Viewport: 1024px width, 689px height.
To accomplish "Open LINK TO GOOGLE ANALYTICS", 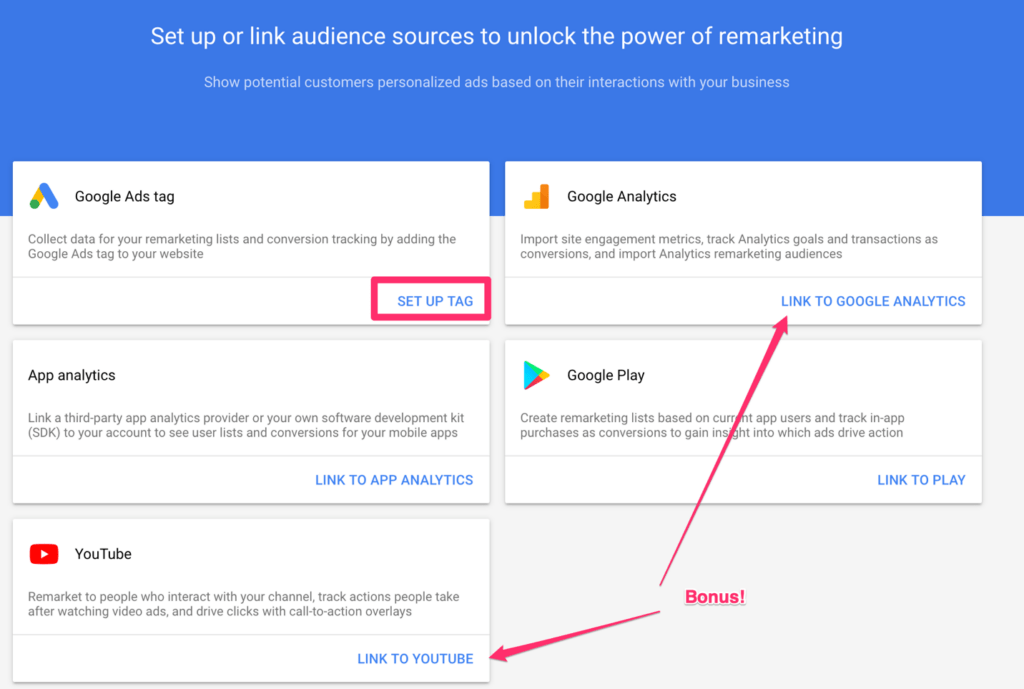I will click(872, 301).
